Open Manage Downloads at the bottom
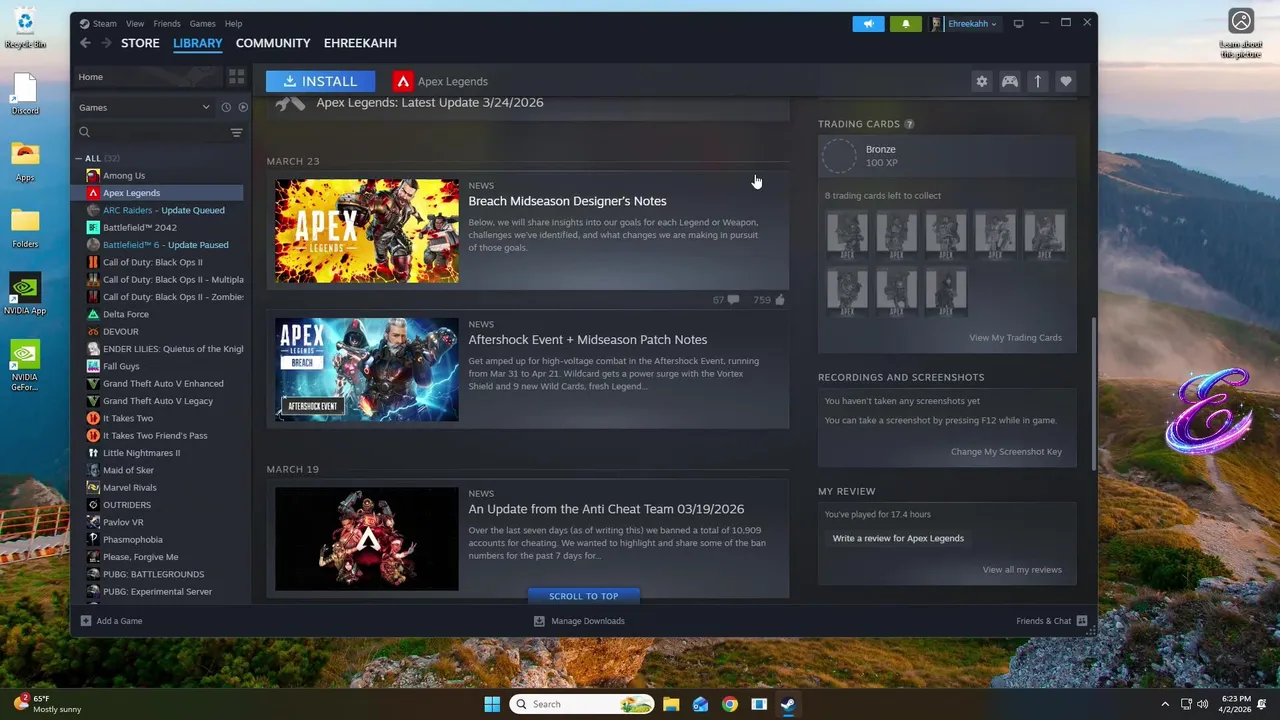The width and height of the screenshot is (1280, 720). tap(579, 621)
